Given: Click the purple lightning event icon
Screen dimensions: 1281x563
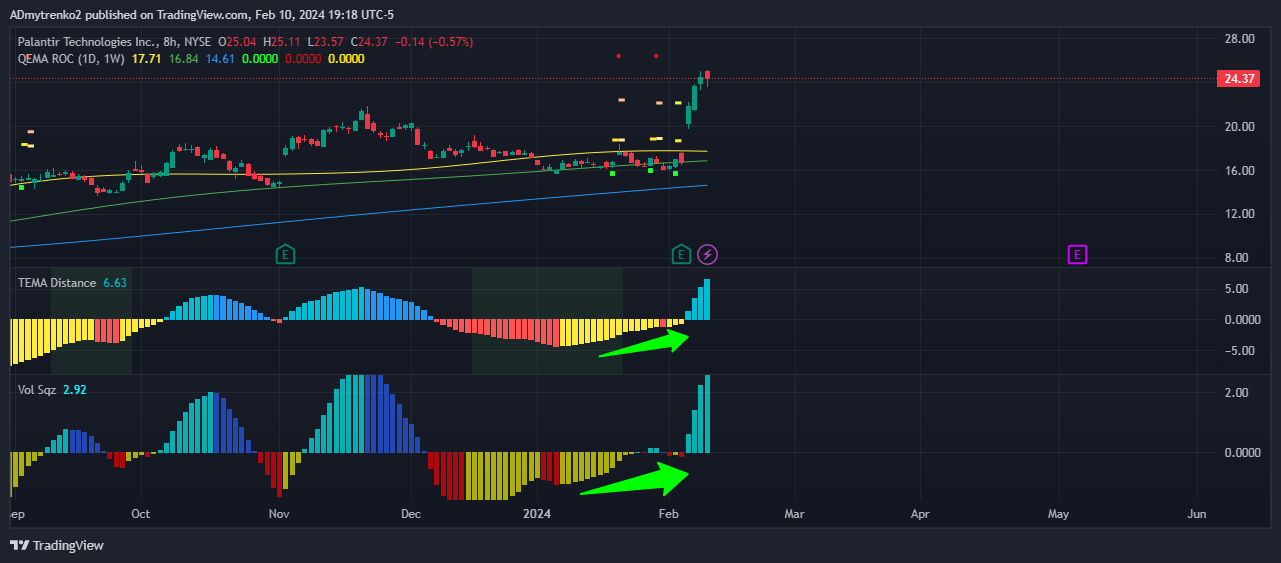Looking at the screenshot, I should click(x=707, y=254).
